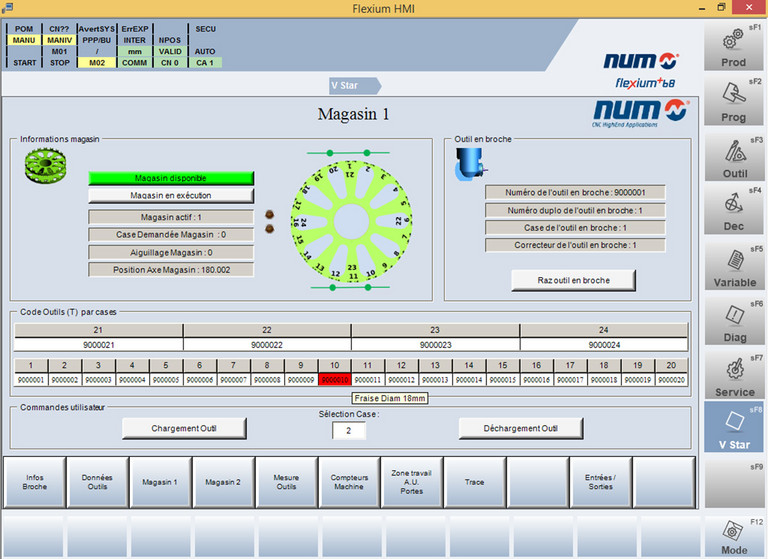Click Raz outil en broche button
Image resolution: width=768 pixels, height=559 pixels.
(x=559, y=280)
